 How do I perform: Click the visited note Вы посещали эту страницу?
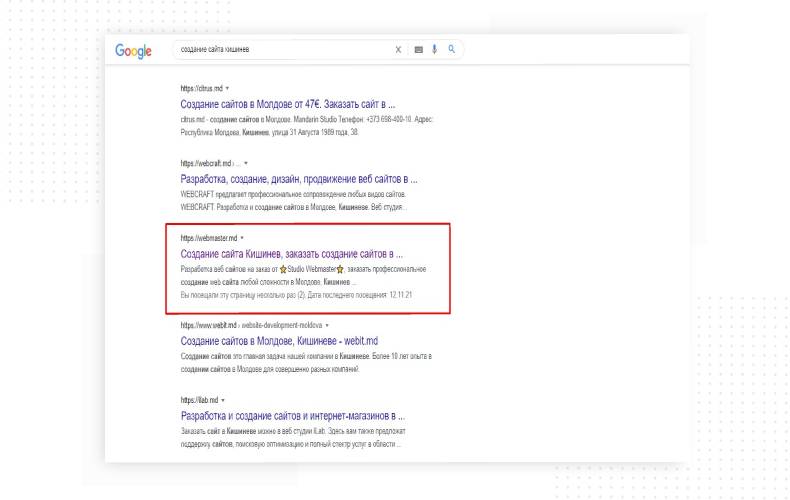(296, 295)
